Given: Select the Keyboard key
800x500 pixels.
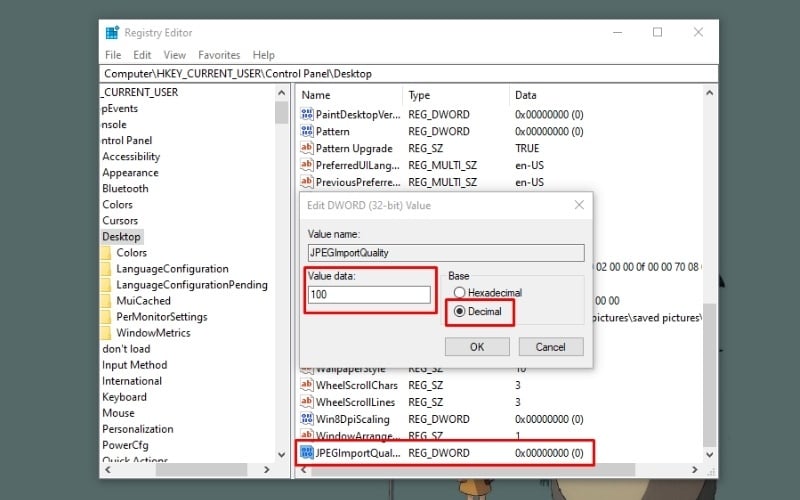Looking at the screenshot, I should pyautogui.click(x=124, y=397).
